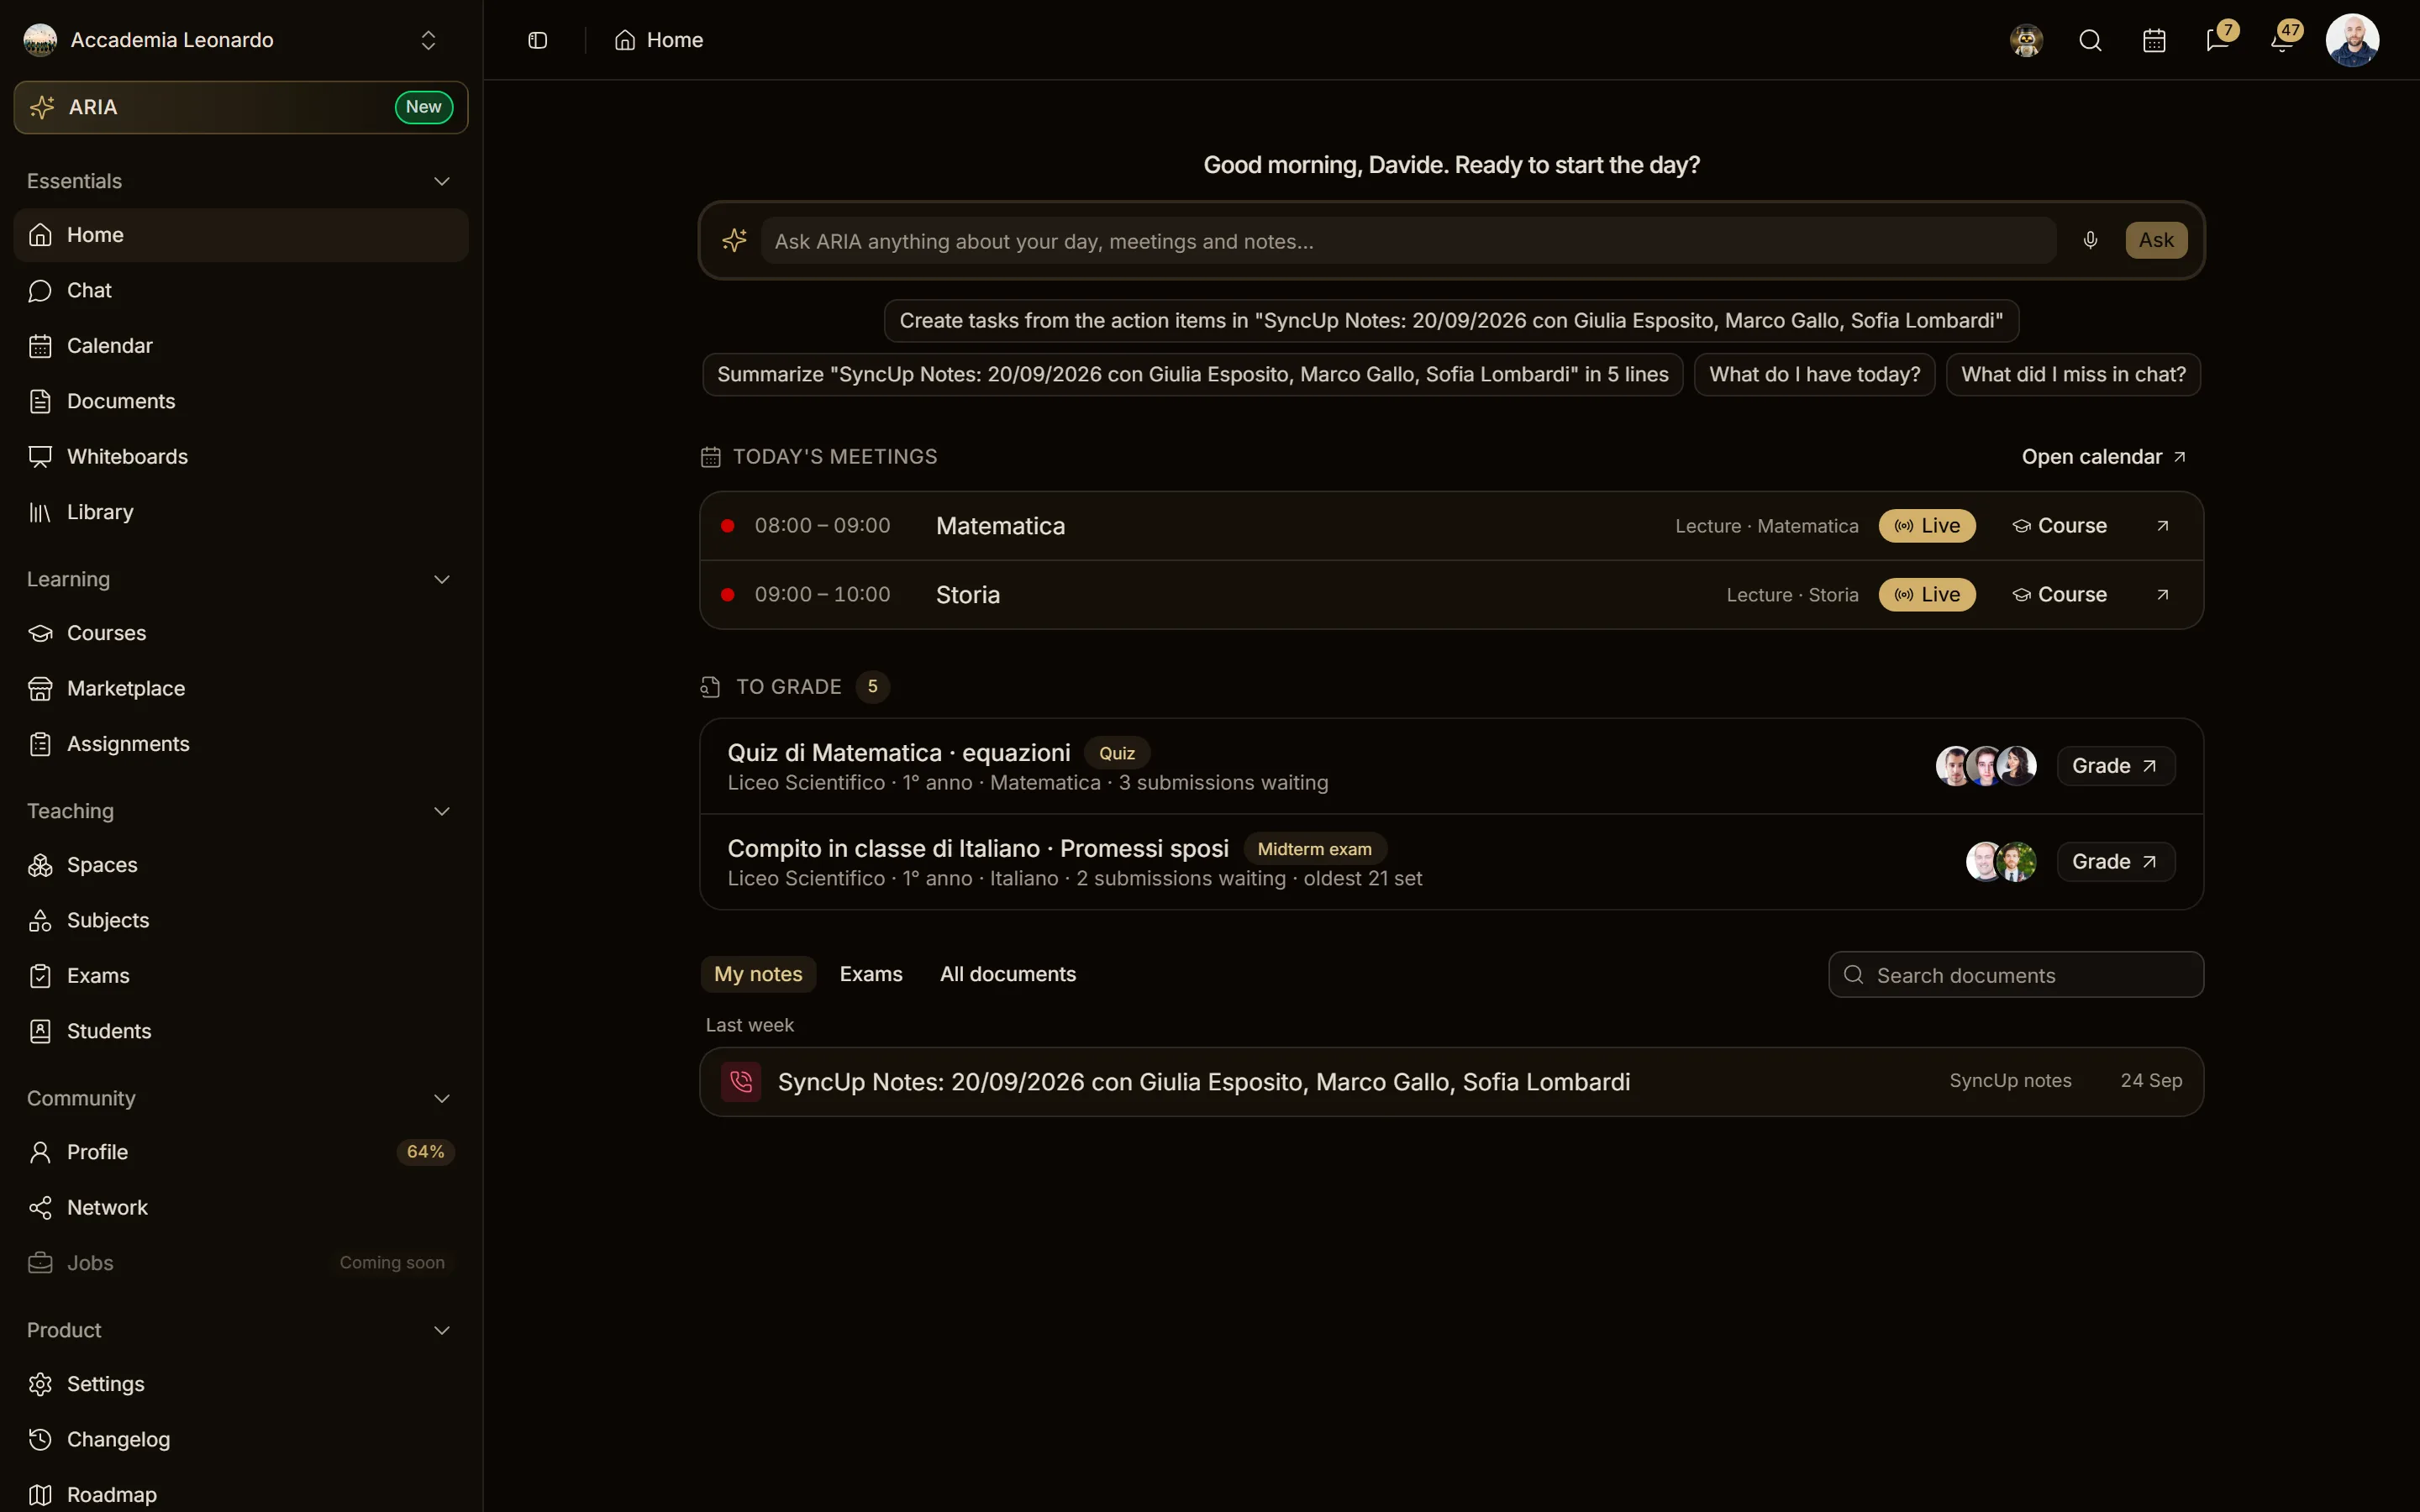Open Storia meeting external arrow
2420x1512 pixels.
point(2162,595)
